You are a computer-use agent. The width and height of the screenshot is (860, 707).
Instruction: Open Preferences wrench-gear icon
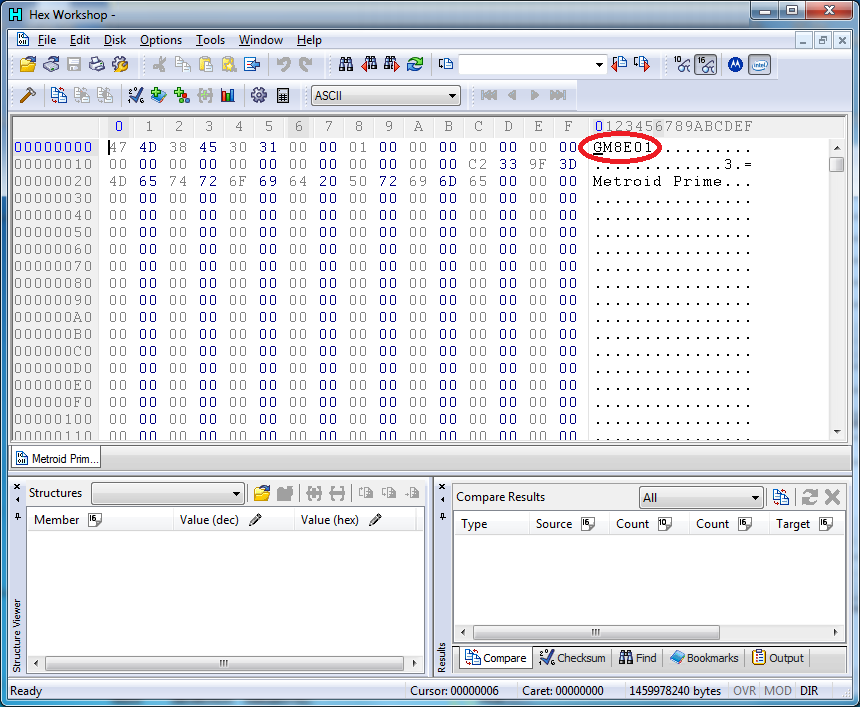pos(120,64)
